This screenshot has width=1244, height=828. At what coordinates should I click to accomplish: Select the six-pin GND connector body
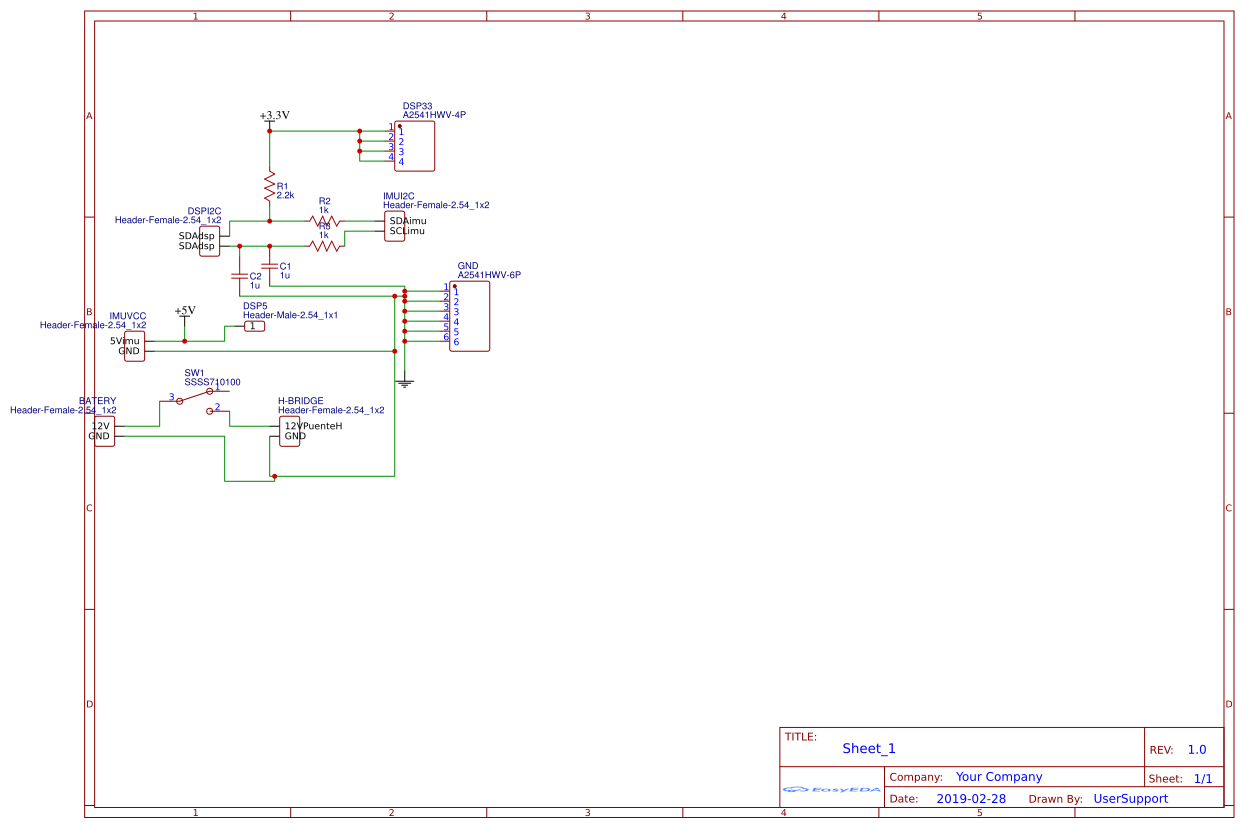(x=470, y=316)
